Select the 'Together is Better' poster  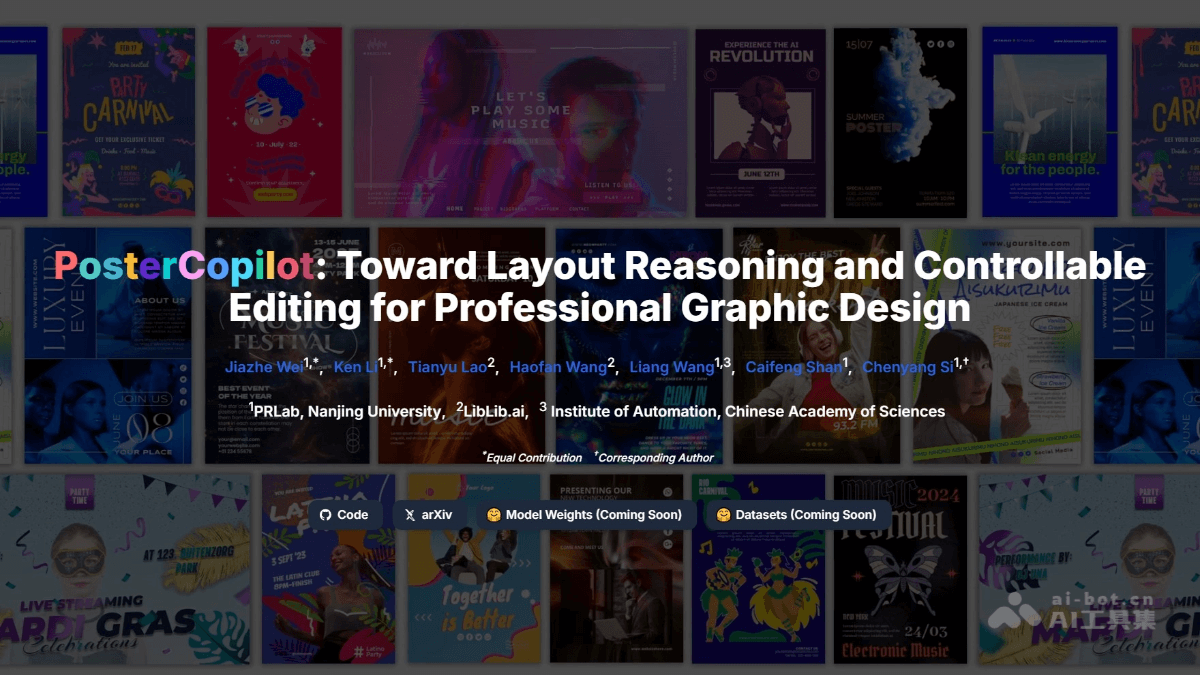point(476,569)
